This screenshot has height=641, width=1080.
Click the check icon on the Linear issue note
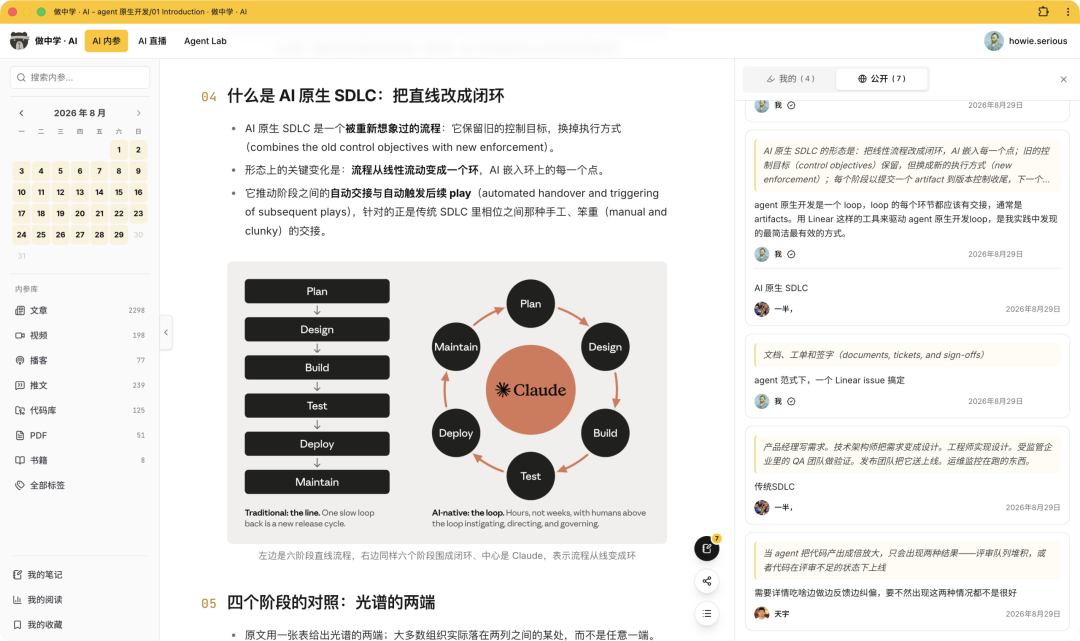[791, 401]
